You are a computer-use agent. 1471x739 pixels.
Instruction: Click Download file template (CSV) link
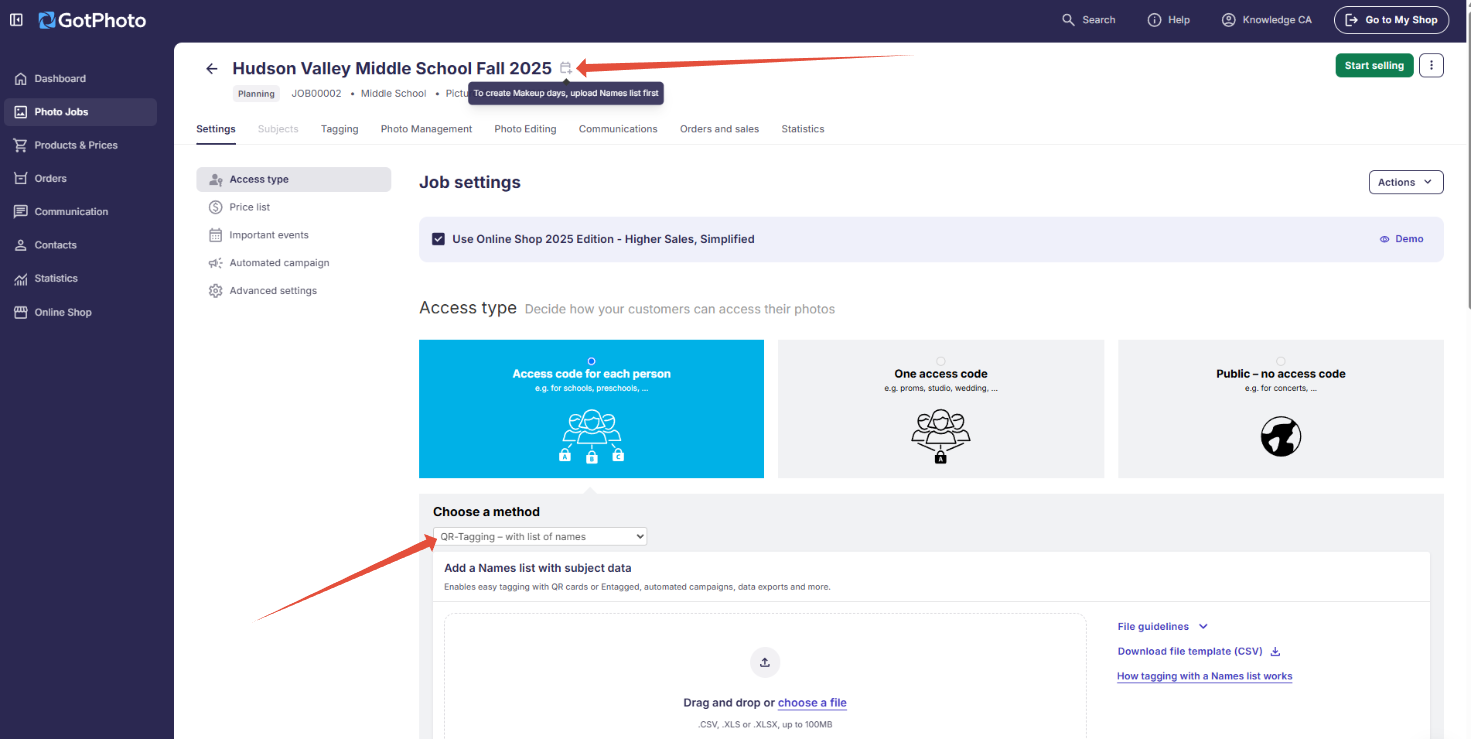click(1190, 652)
